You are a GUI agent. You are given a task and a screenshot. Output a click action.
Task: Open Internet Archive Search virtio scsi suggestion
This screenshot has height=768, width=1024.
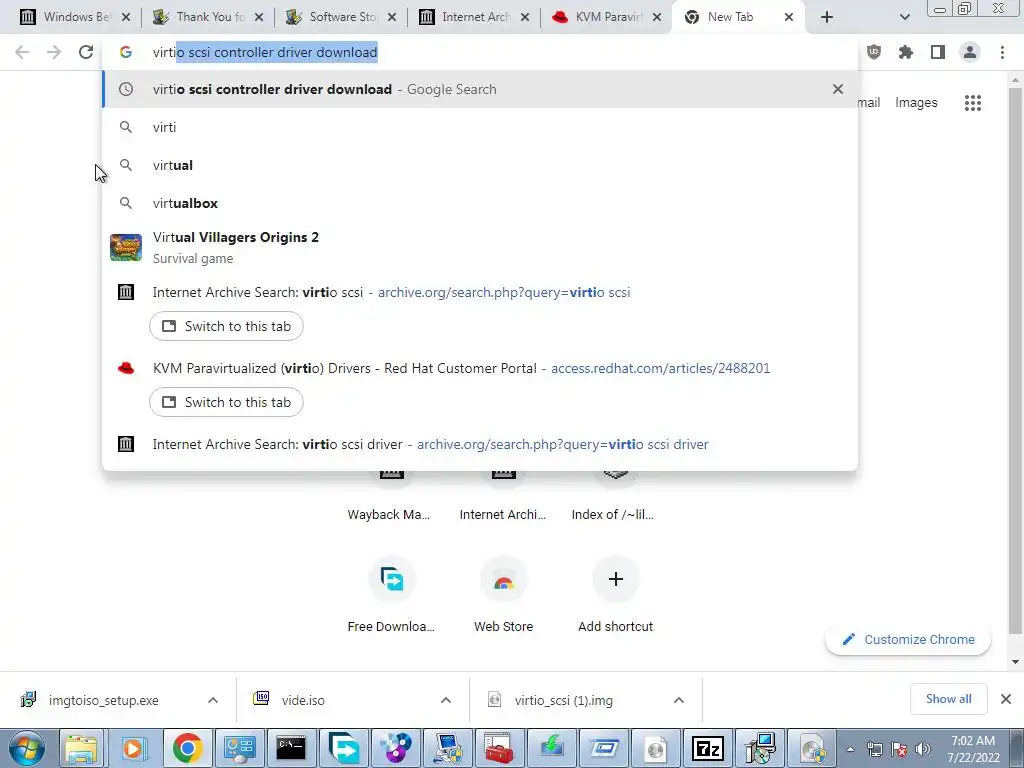pos(480,292)
